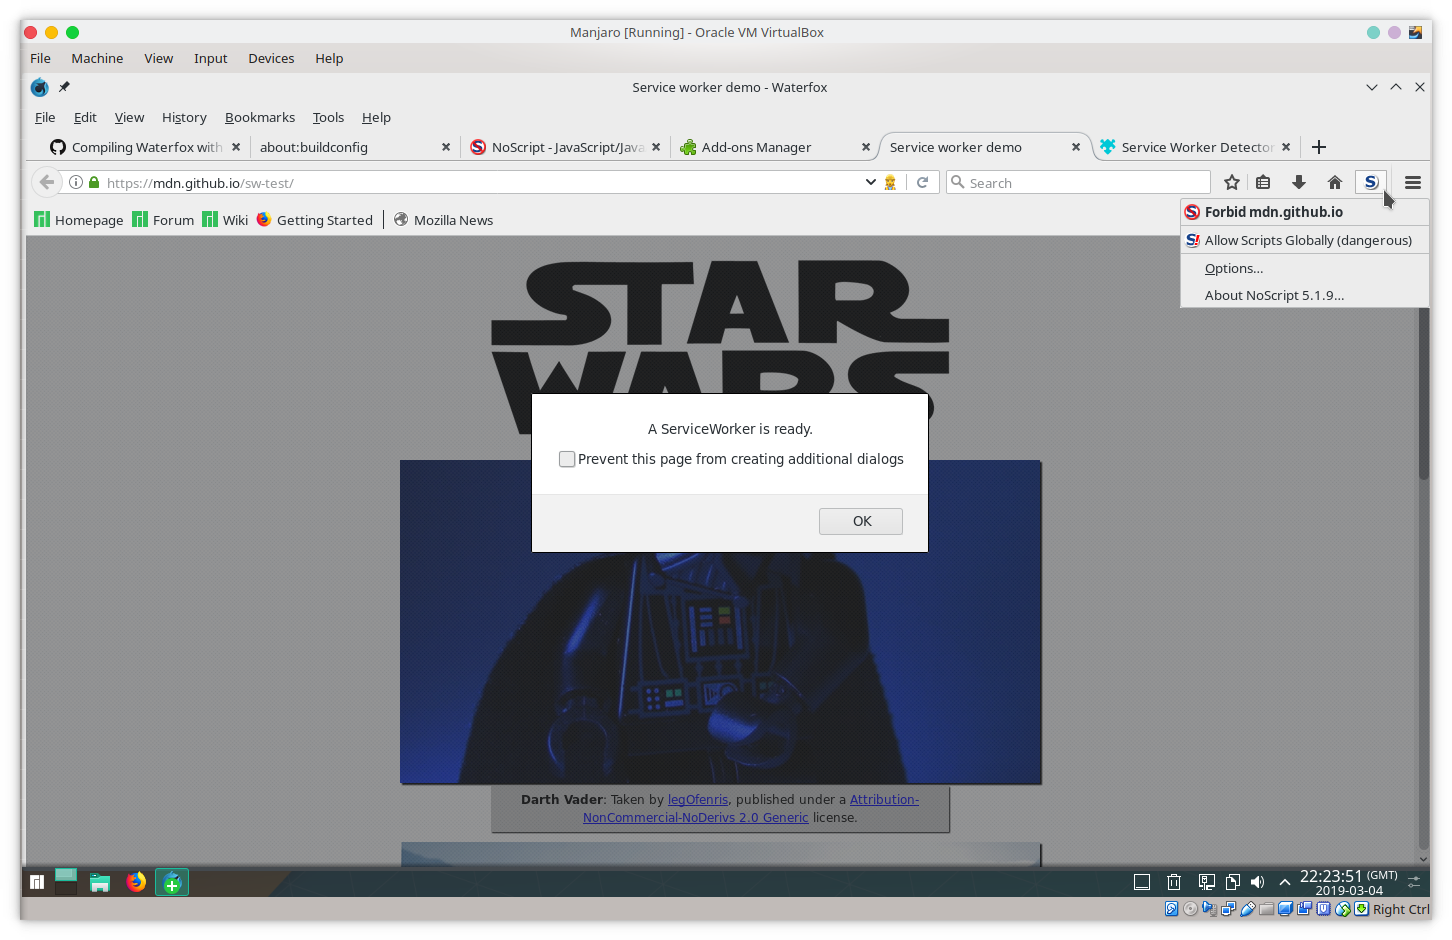Viewport: 1452px width, 940px height.
Task: Show site information icon in URL bar
Action: [x=75, y=182]
